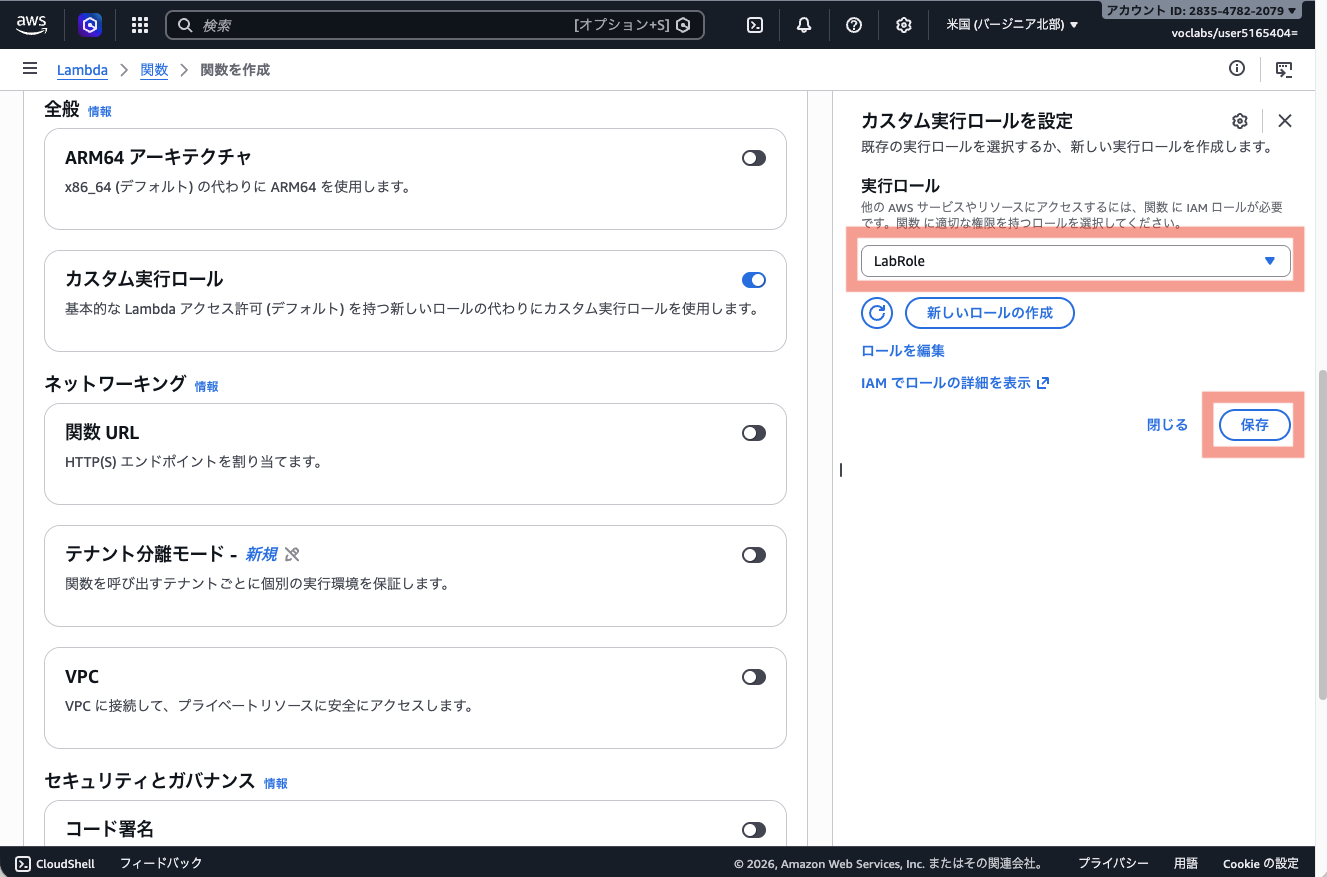
Task: Click 情報 link next to ネットワーキング
Action: 206,386
